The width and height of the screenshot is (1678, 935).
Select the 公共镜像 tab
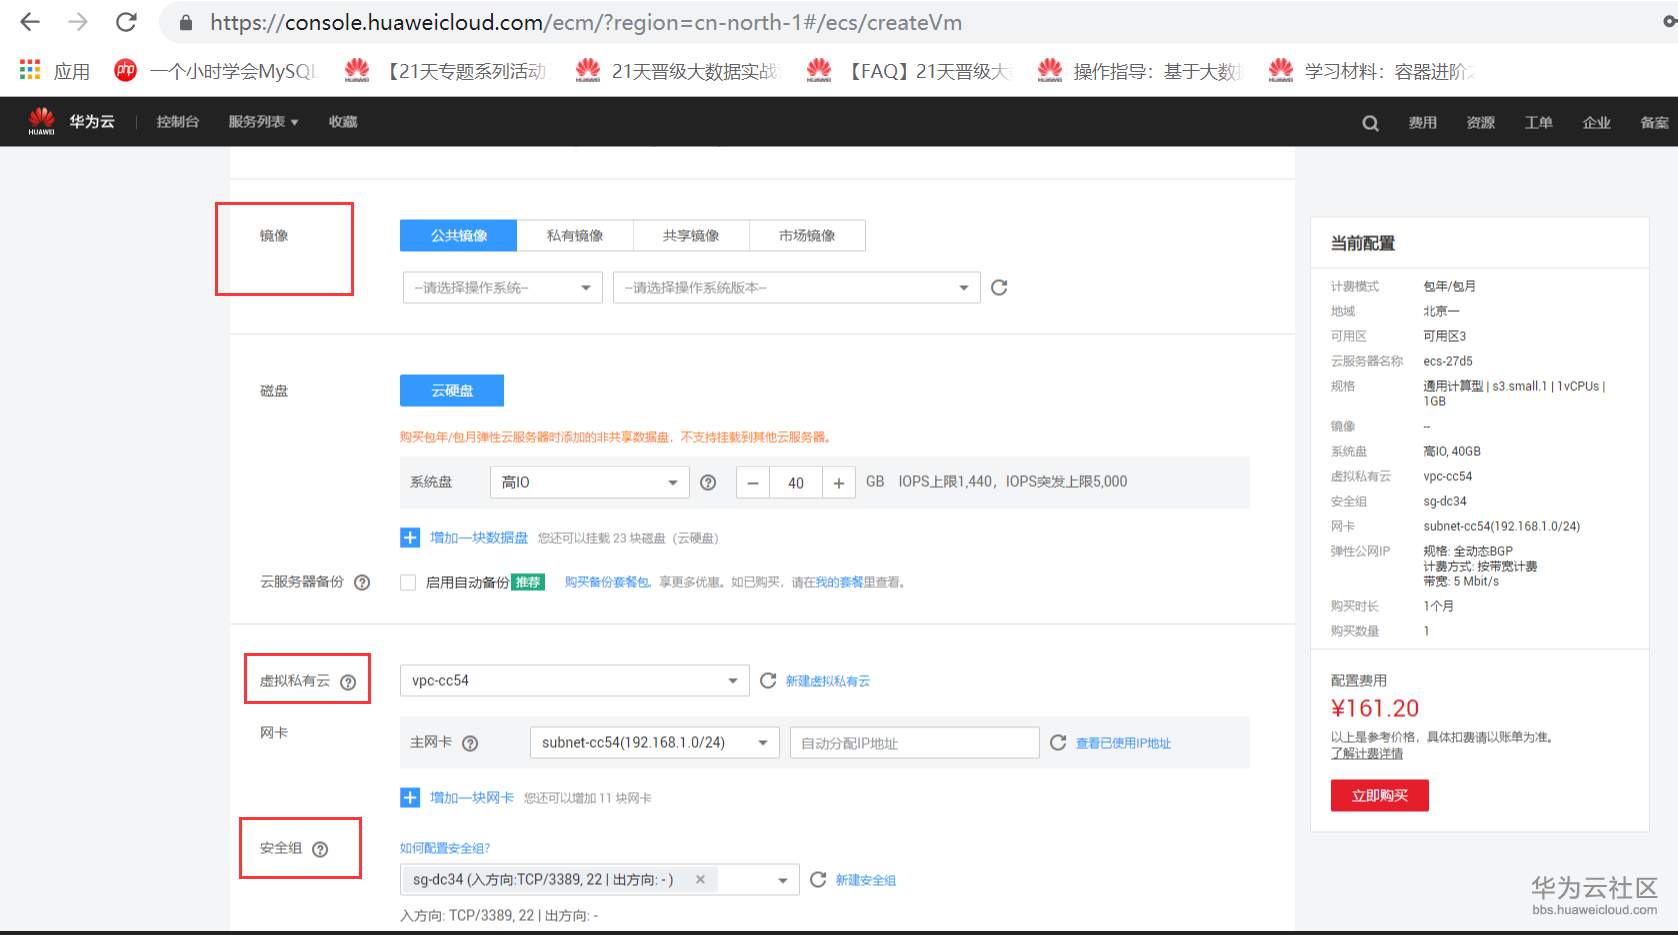click(x=458, y=235)
